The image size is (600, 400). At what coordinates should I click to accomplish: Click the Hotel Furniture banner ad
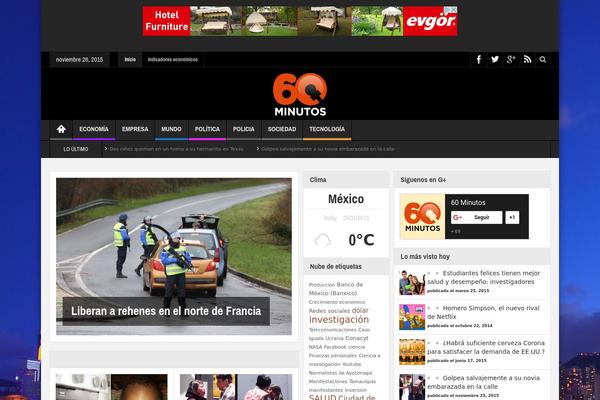[300, 21]
